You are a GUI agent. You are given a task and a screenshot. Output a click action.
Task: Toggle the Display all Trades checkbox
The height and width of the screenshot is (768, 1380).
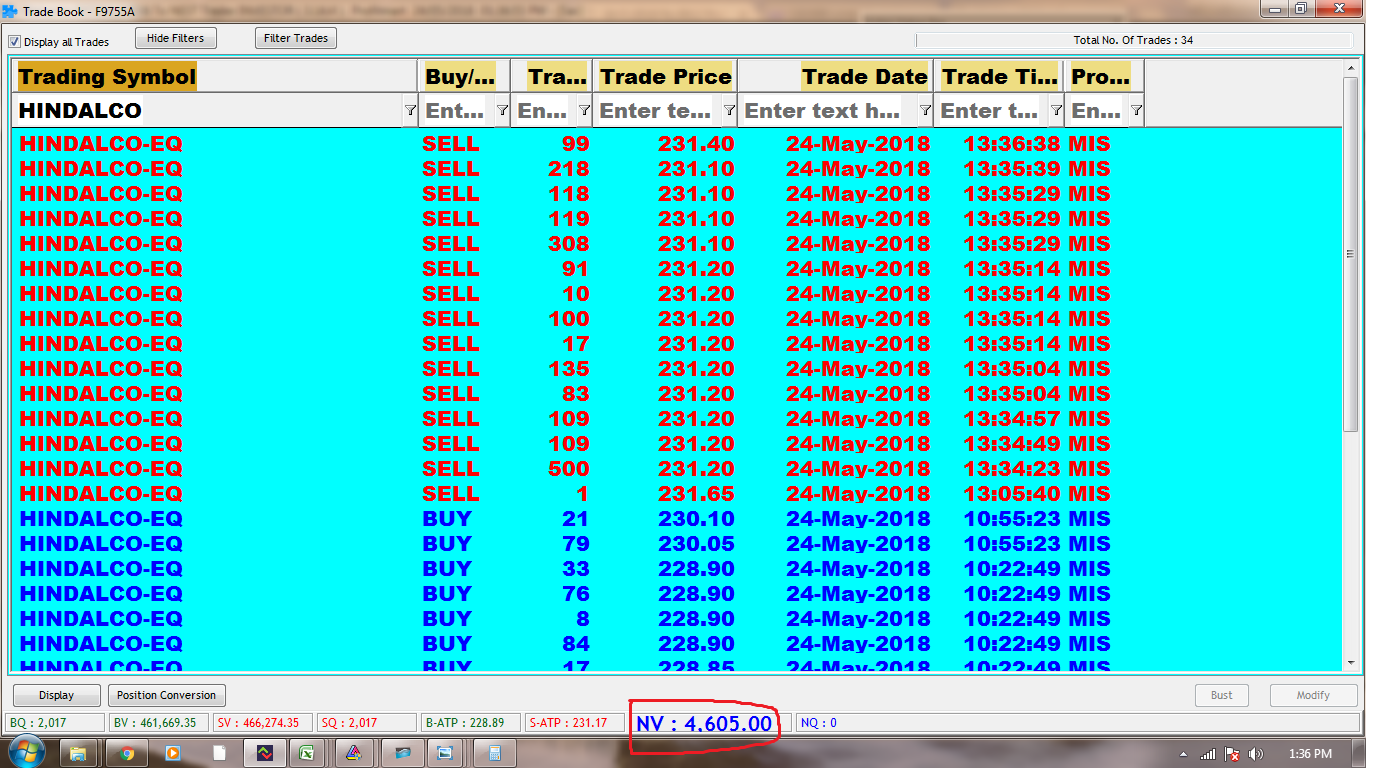[x=14, y=42]
